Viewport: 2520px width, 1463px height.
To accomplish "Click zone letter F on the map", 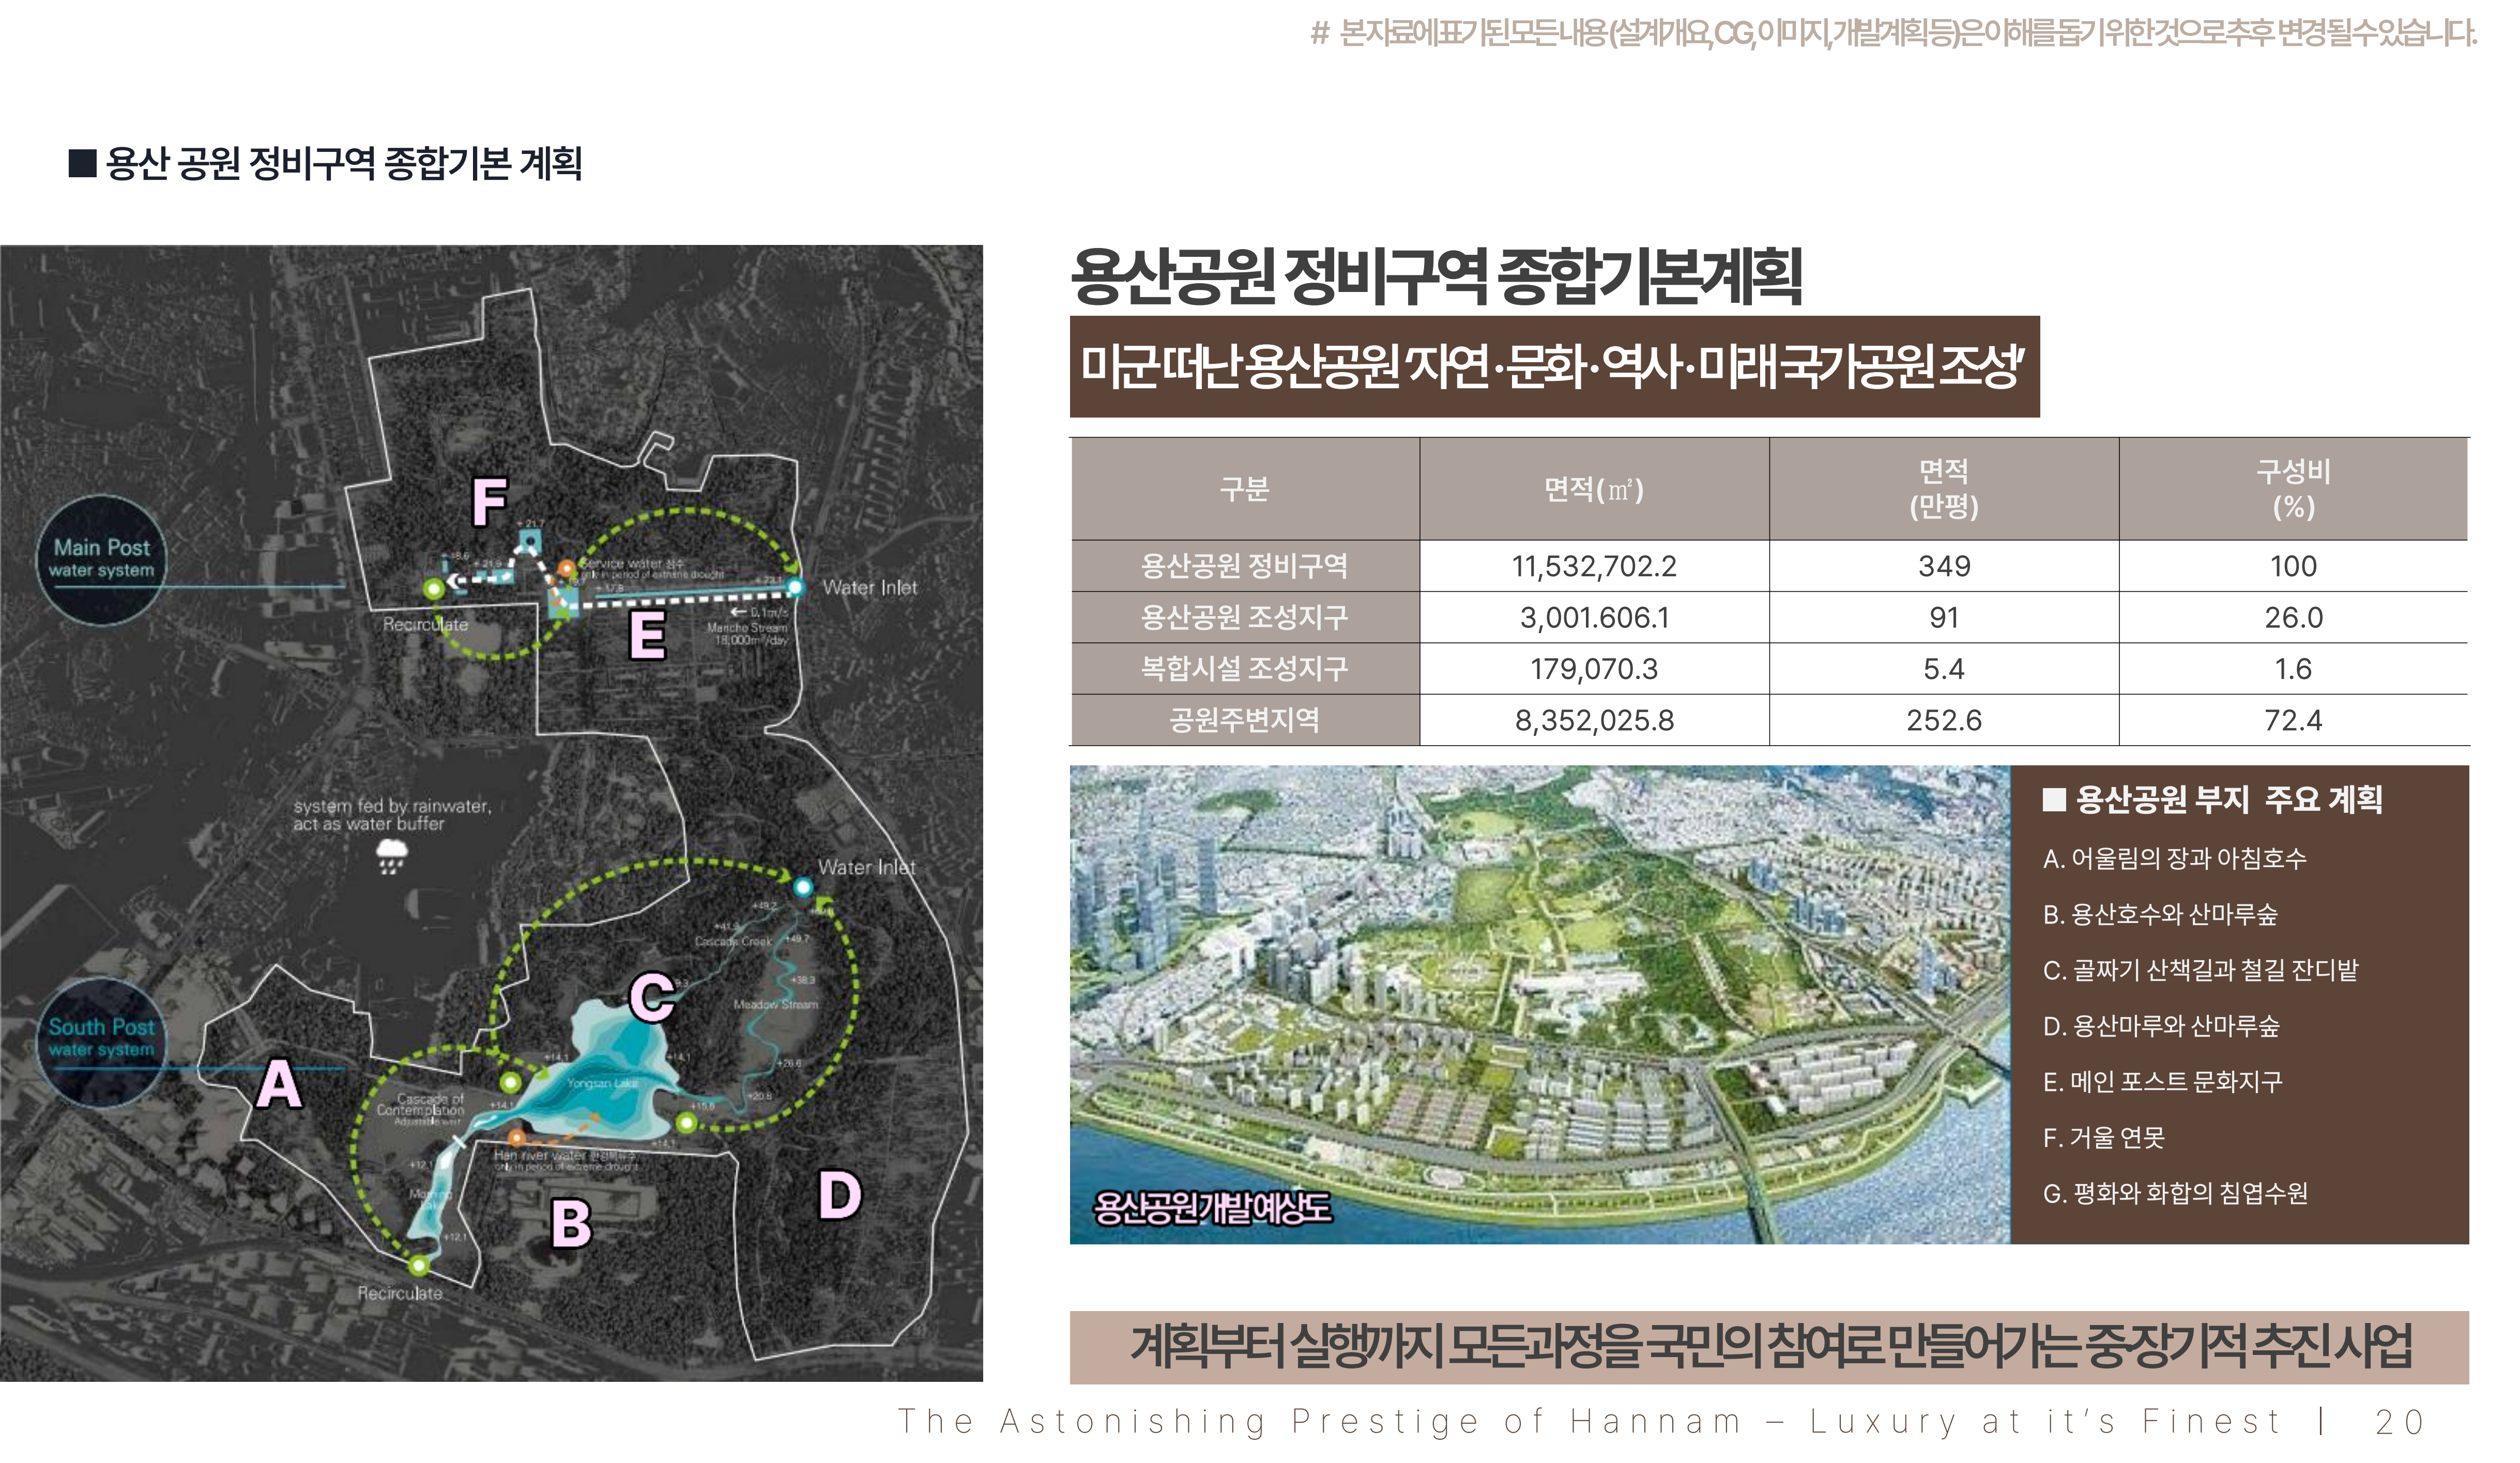I will tap(490, 502).
